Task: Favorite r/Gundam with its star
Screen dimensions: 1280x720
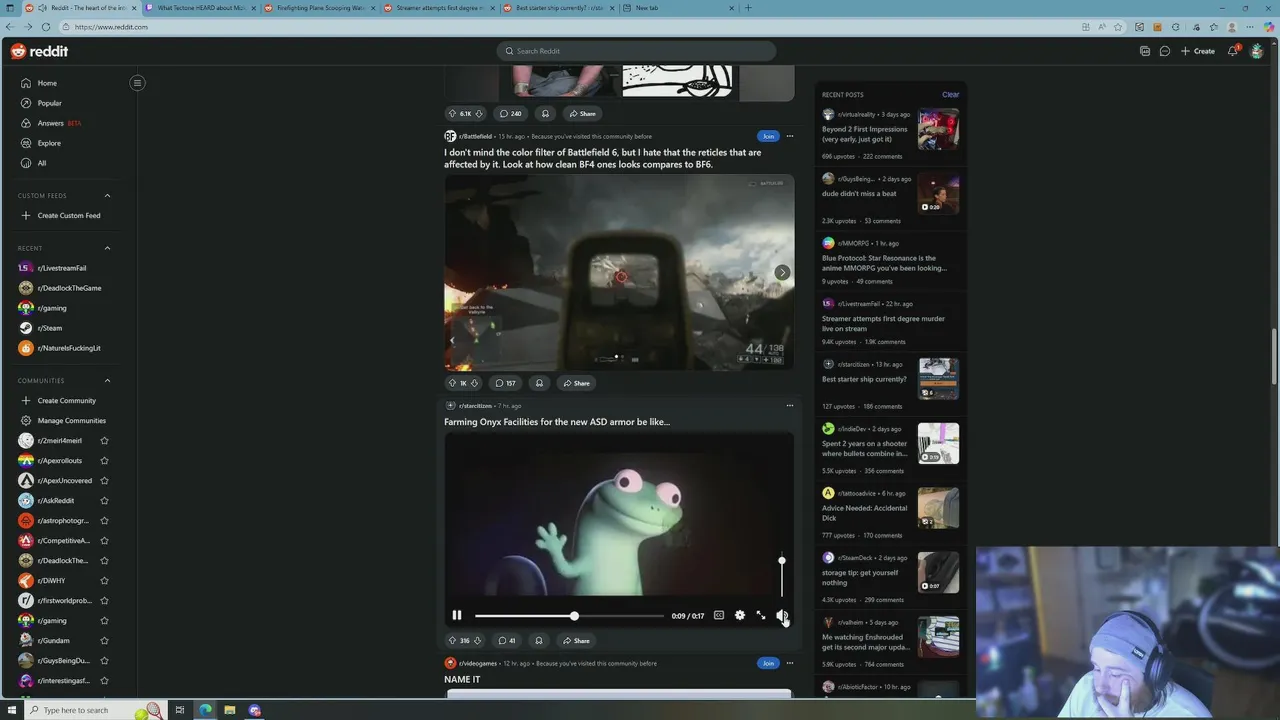Action: [x=104, y=640]
